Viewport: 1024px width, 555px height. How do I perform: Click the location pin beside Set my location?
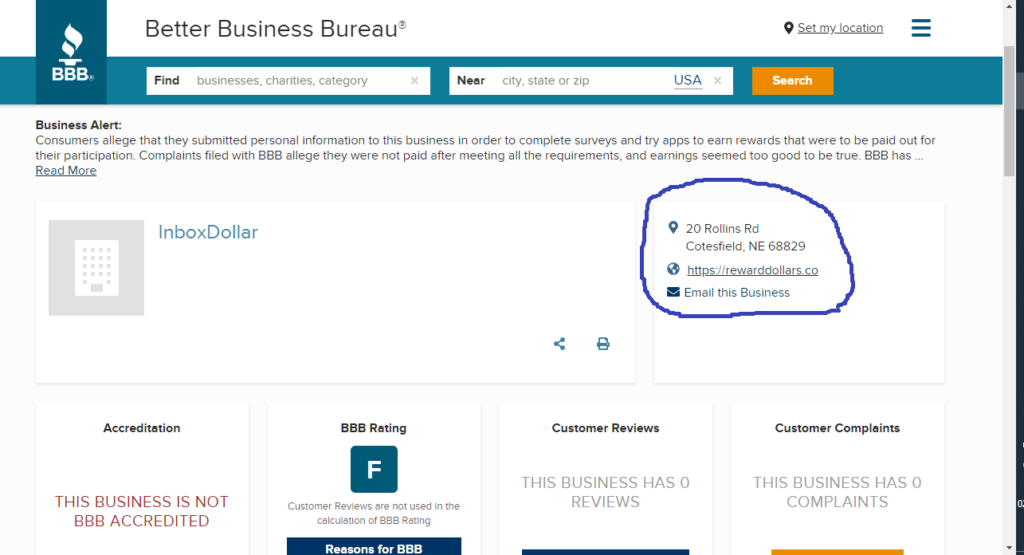pyautogui.click(x=788, y=28)
